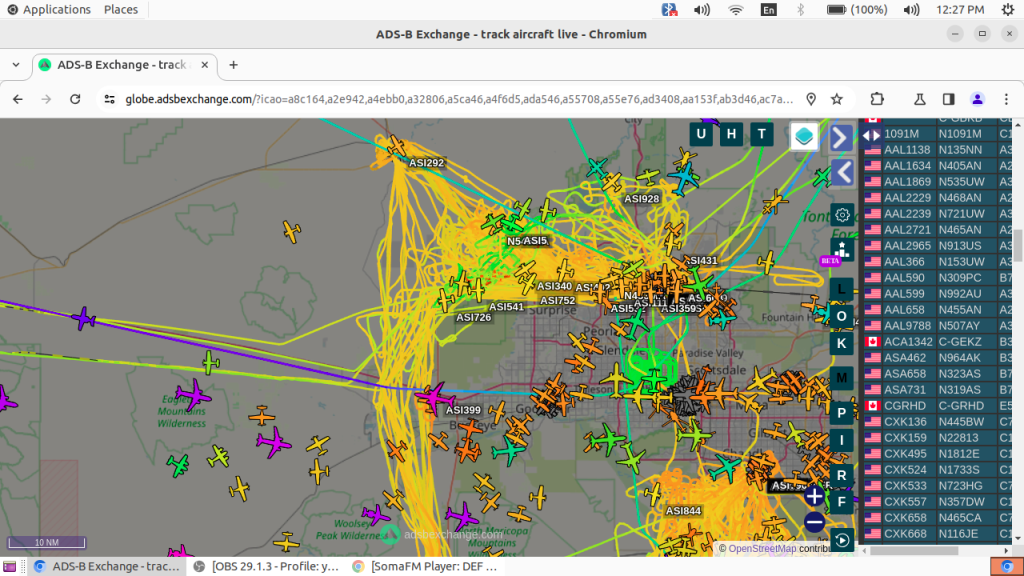Click the aircraft table vertical scrollbar thumb

[x=1018, y=245]
